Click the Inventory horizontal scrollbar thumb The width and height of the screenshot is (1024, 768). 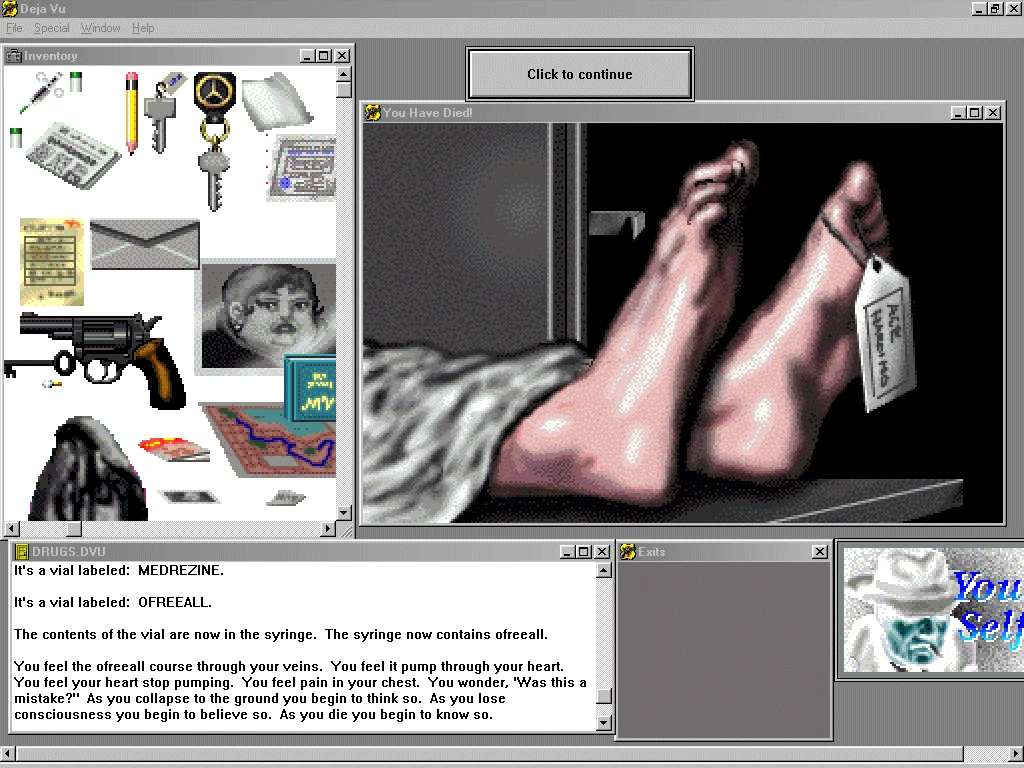tap(74, 528)
